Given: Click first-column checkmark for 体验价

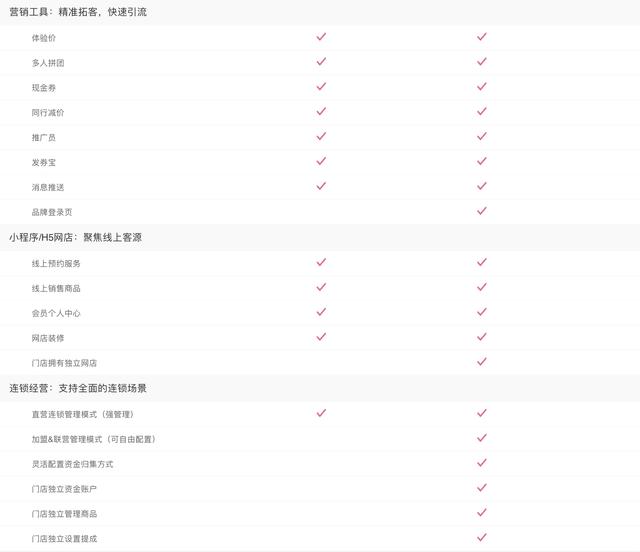Looking at the screenshot, I should [x=321, y=37].
